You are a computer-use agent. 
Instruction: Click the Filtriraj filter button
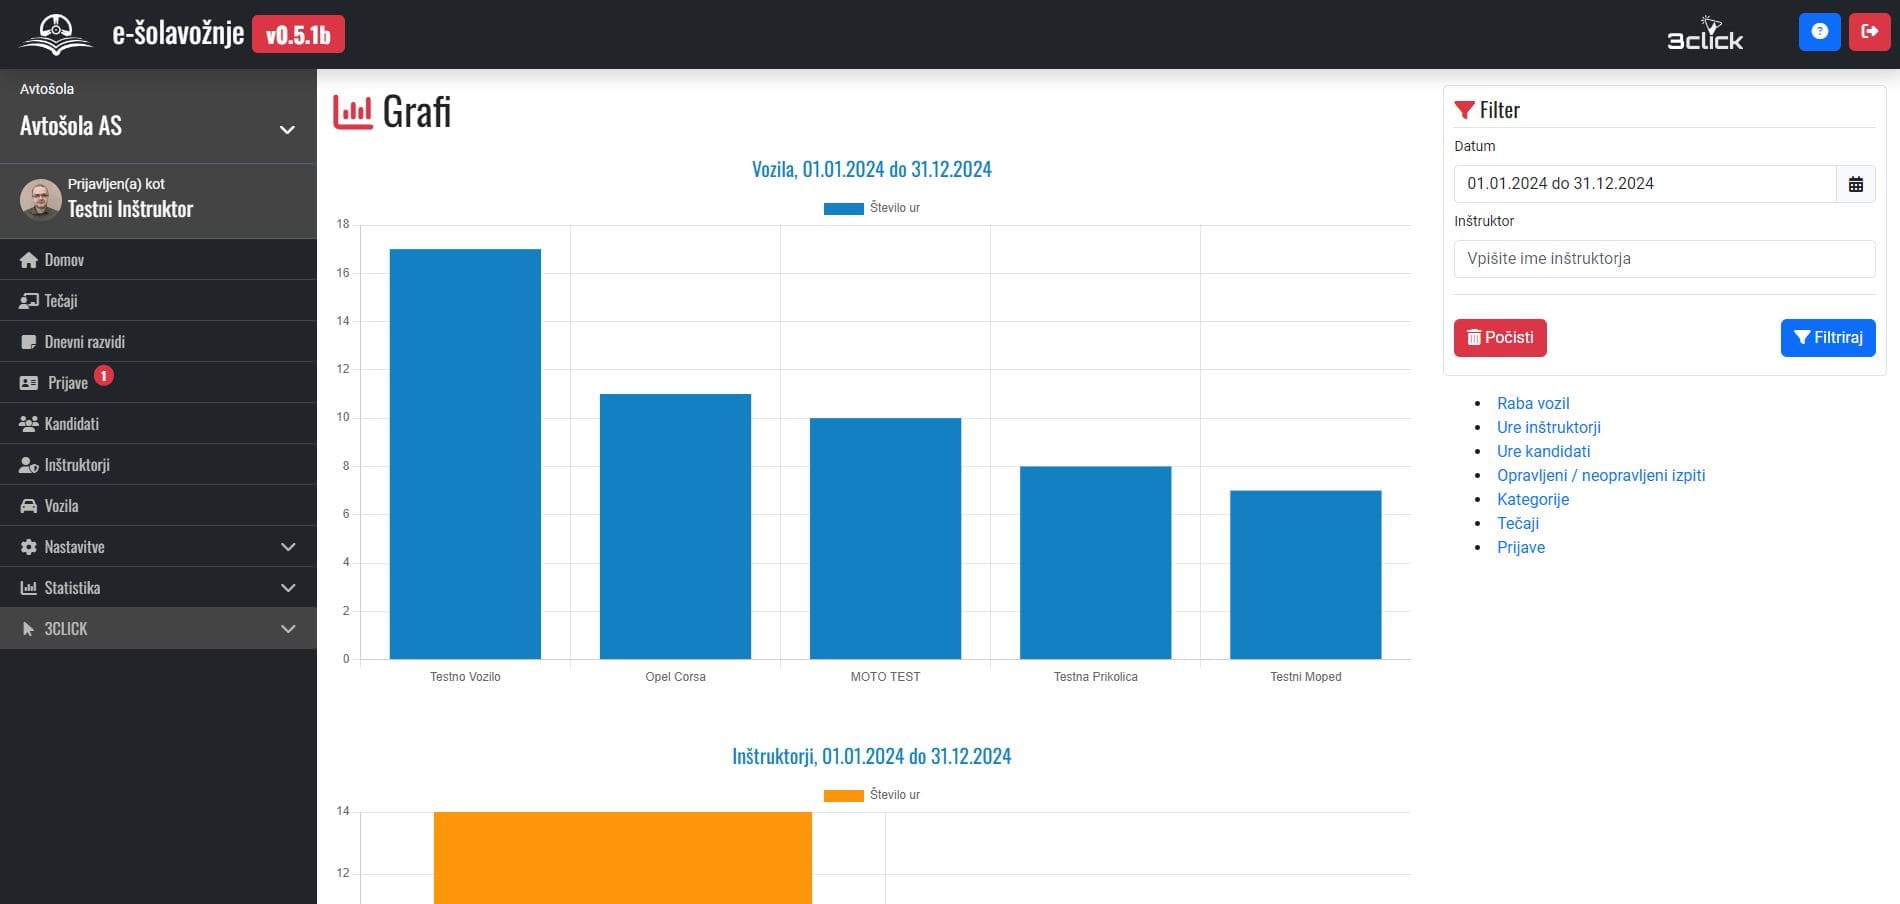pos(1828,338)
